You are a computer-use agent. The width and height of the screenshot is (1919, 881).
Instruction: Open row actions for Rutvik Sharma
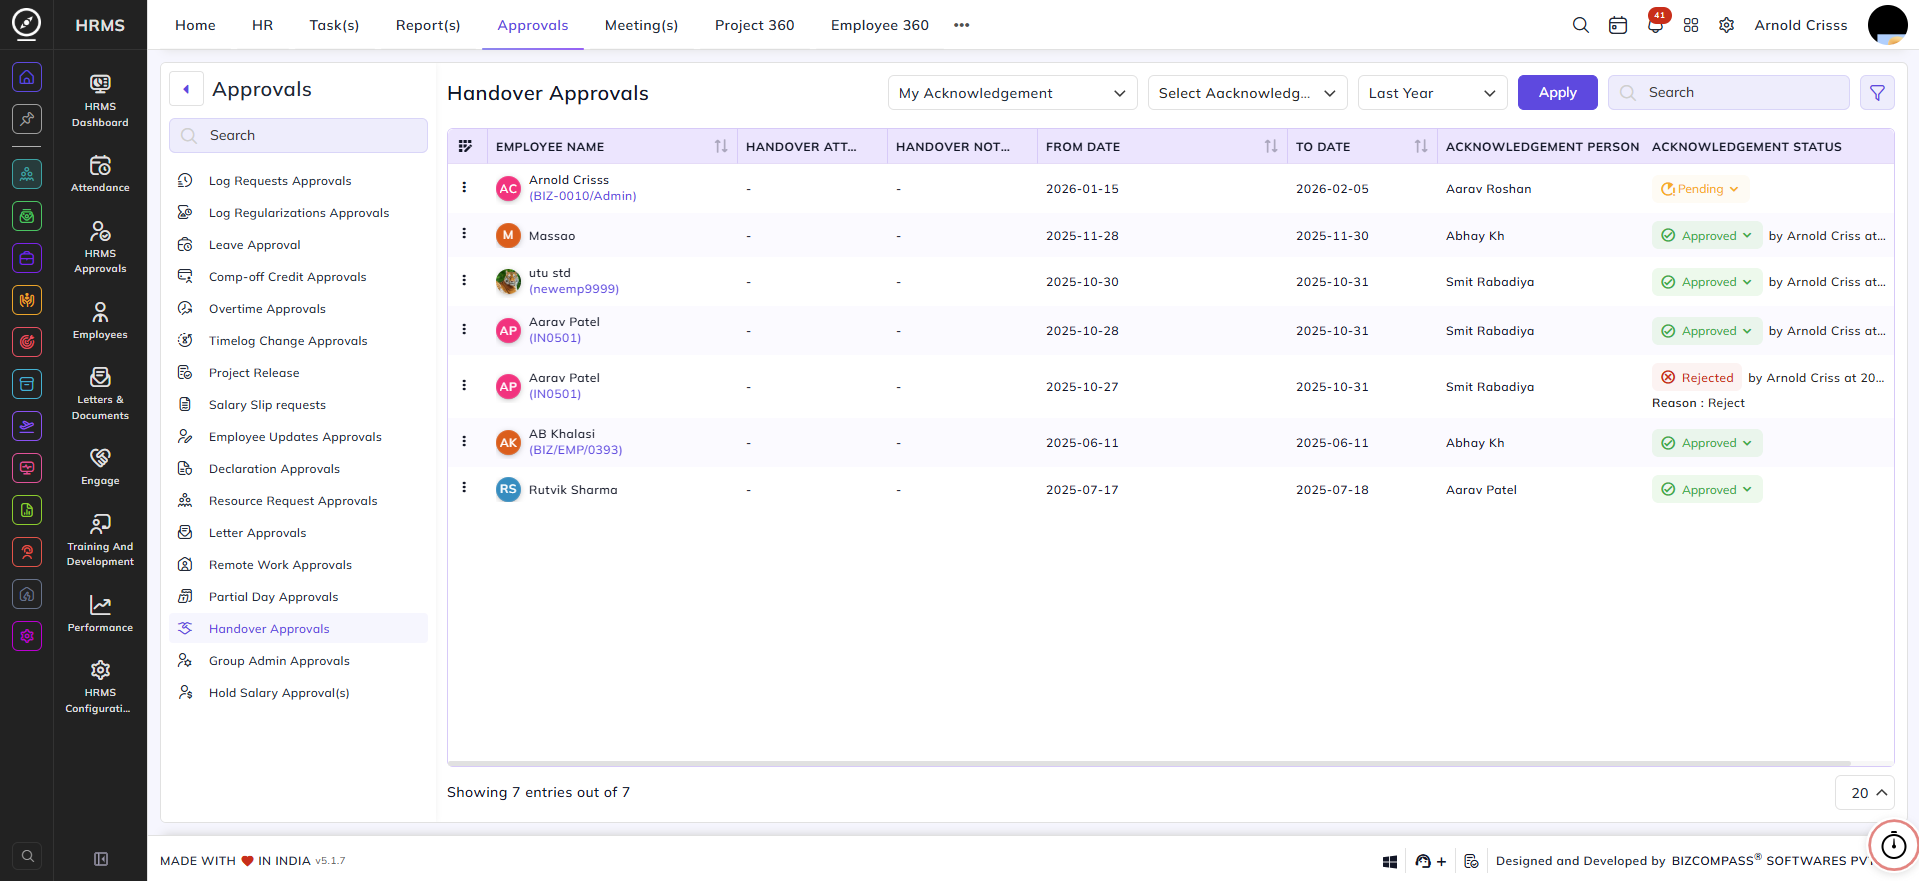pyautogui.click(x=464, y=487)
